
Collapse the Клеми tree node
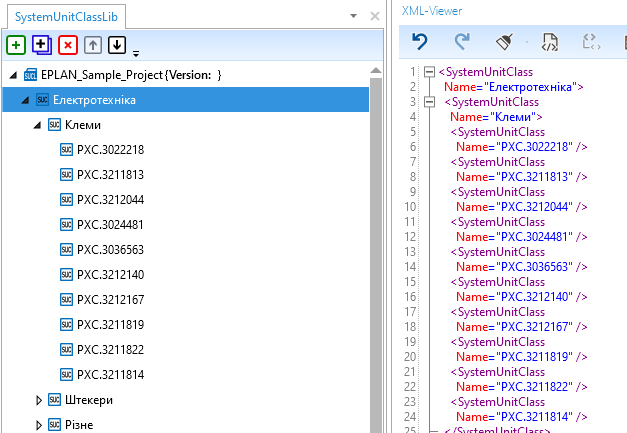click(x=37, y=125)
